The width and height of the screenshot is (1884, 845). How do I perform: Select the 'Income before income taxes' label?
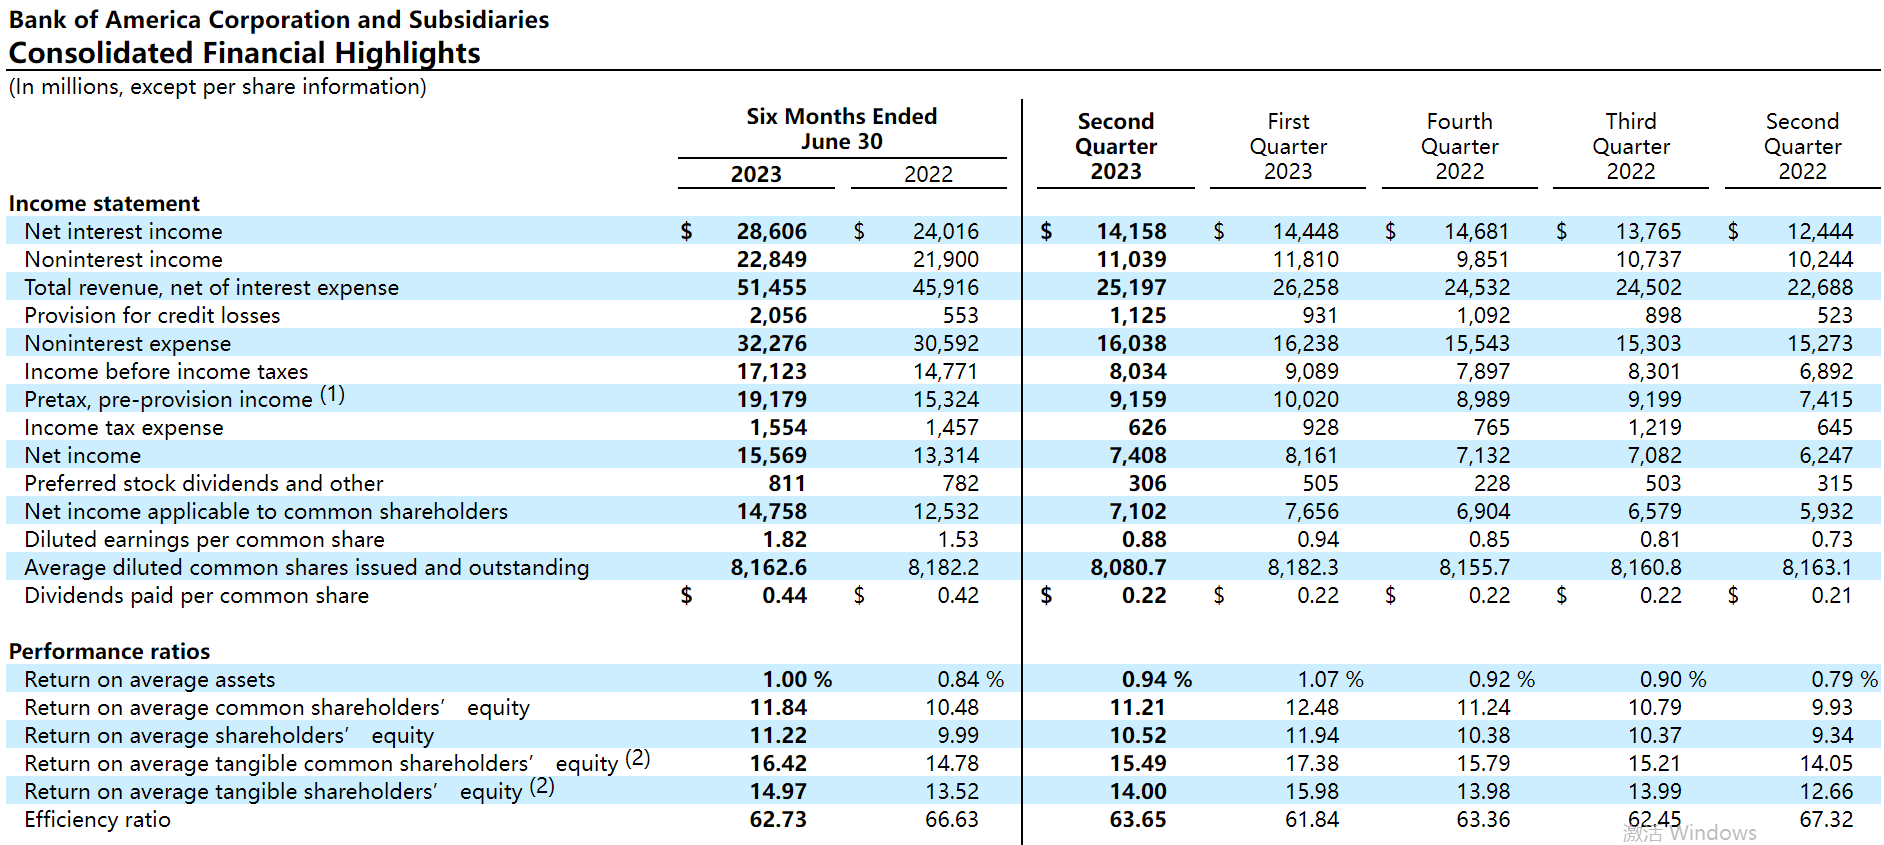(x=167, y=371)
